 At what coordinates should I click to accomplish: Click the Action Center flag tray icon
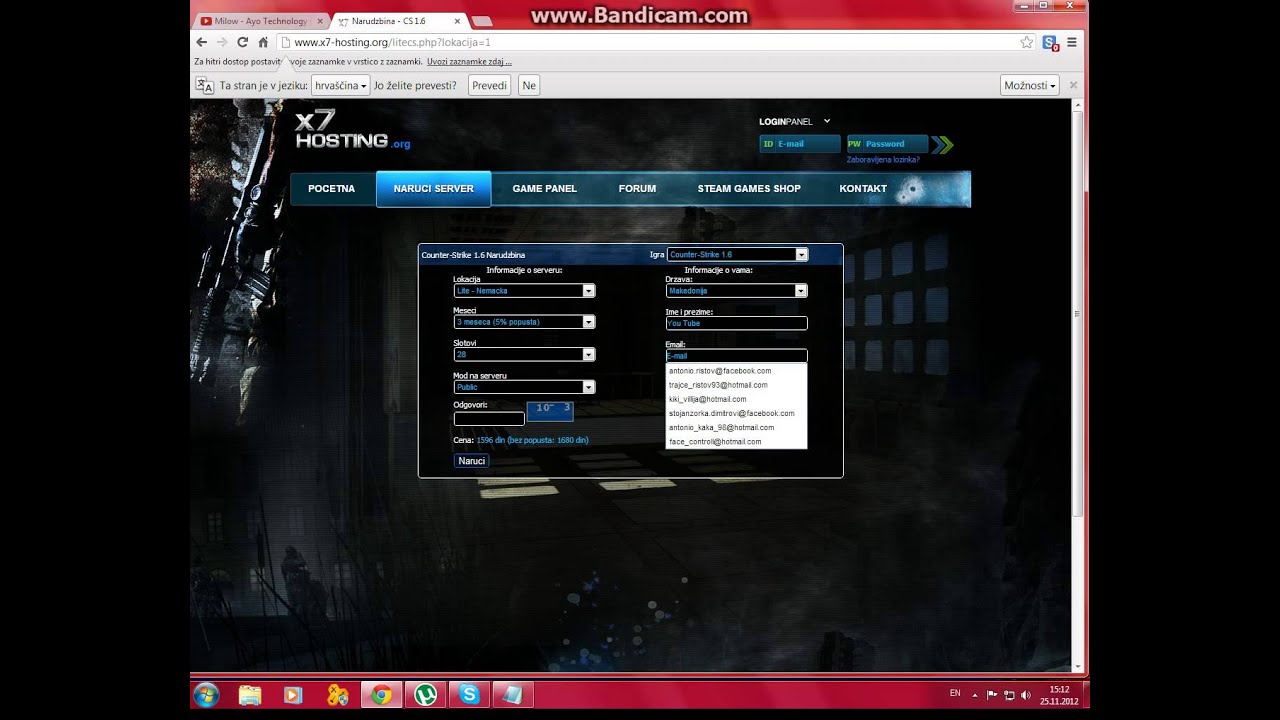coord(992,694)
